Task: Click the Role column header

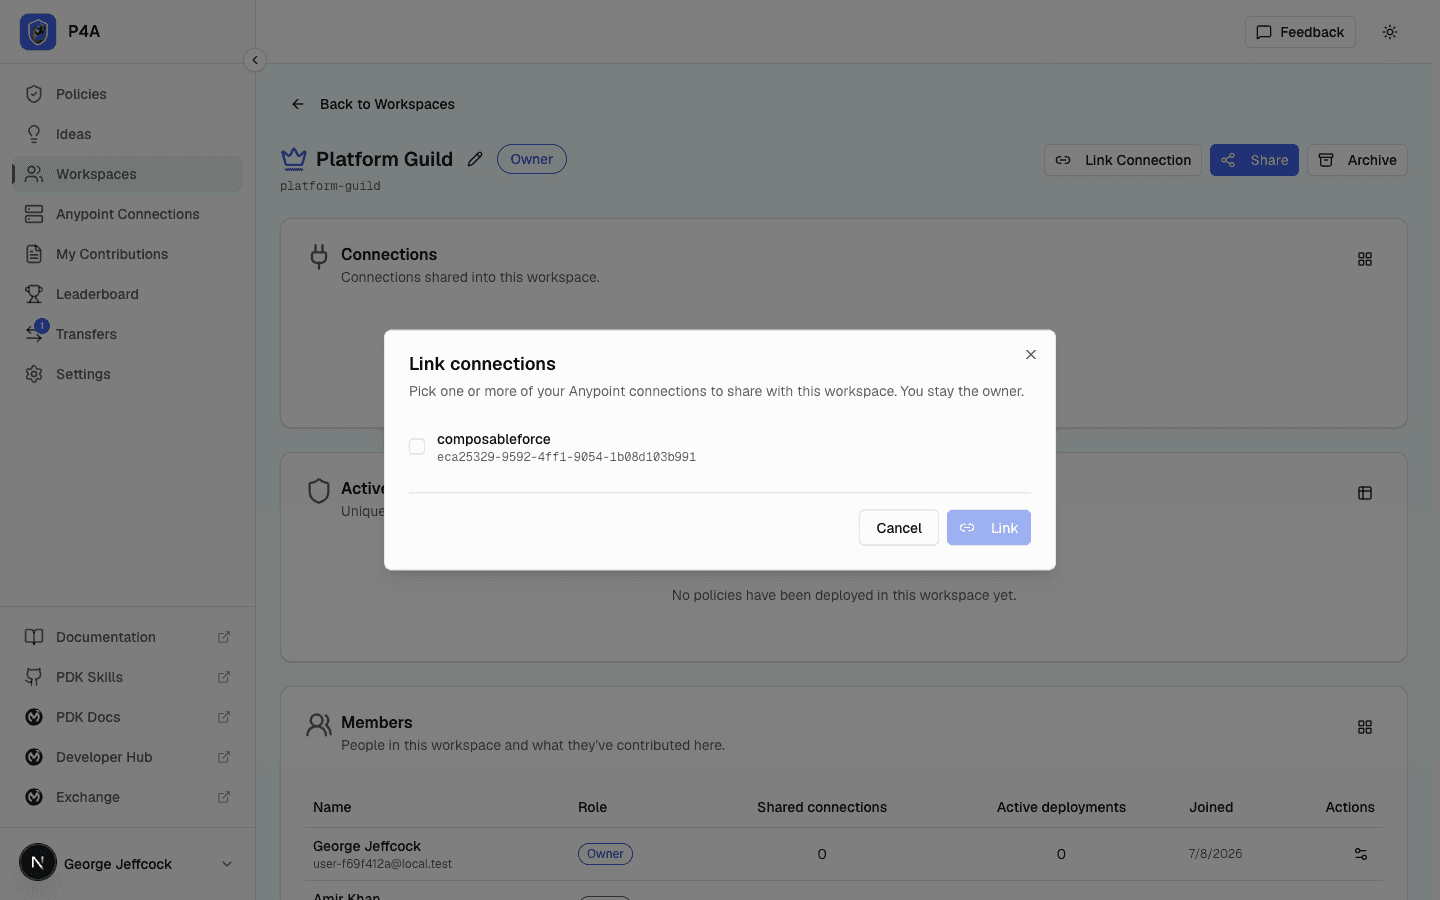Action: (592, 807)
